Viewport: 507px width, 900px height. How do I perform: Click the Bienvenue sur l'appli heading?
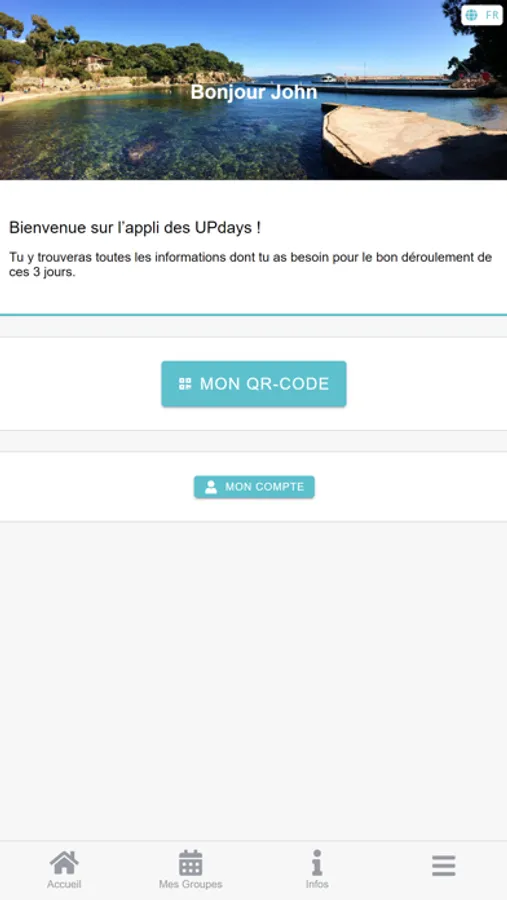point(135,228)
